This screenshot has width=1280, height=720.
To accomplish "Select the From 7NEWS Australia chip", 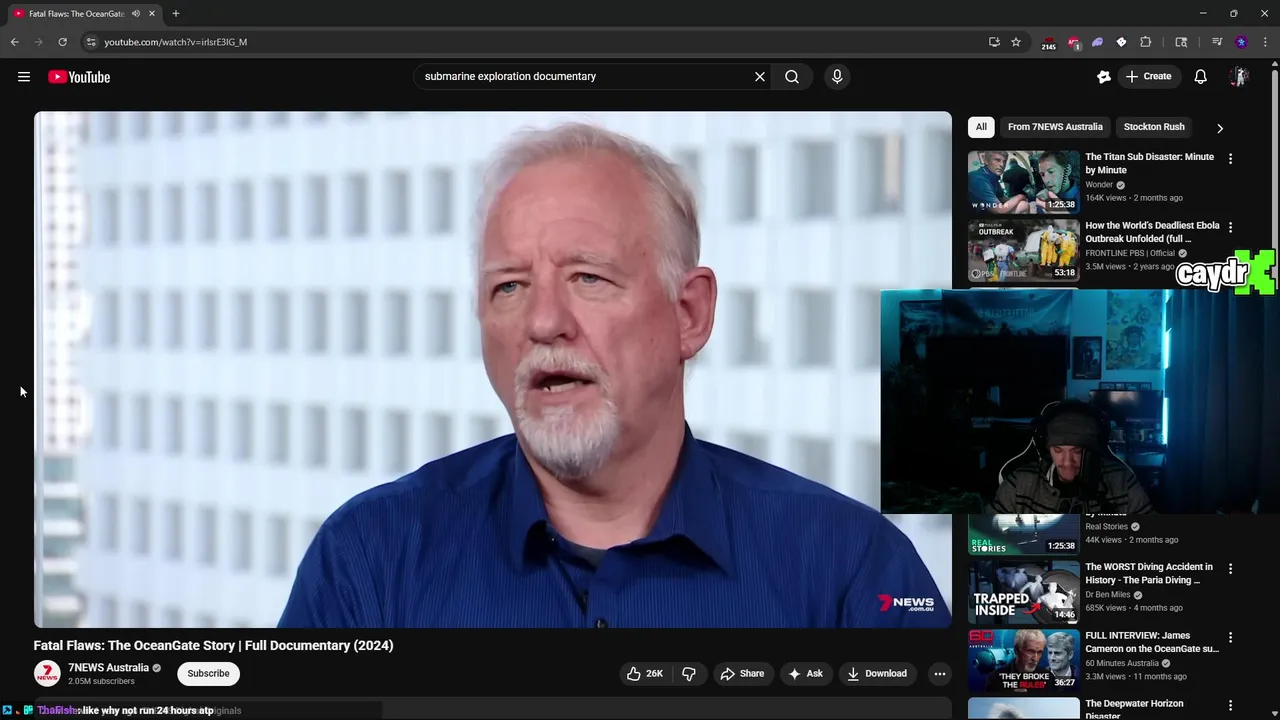I will click(1055, 127).
